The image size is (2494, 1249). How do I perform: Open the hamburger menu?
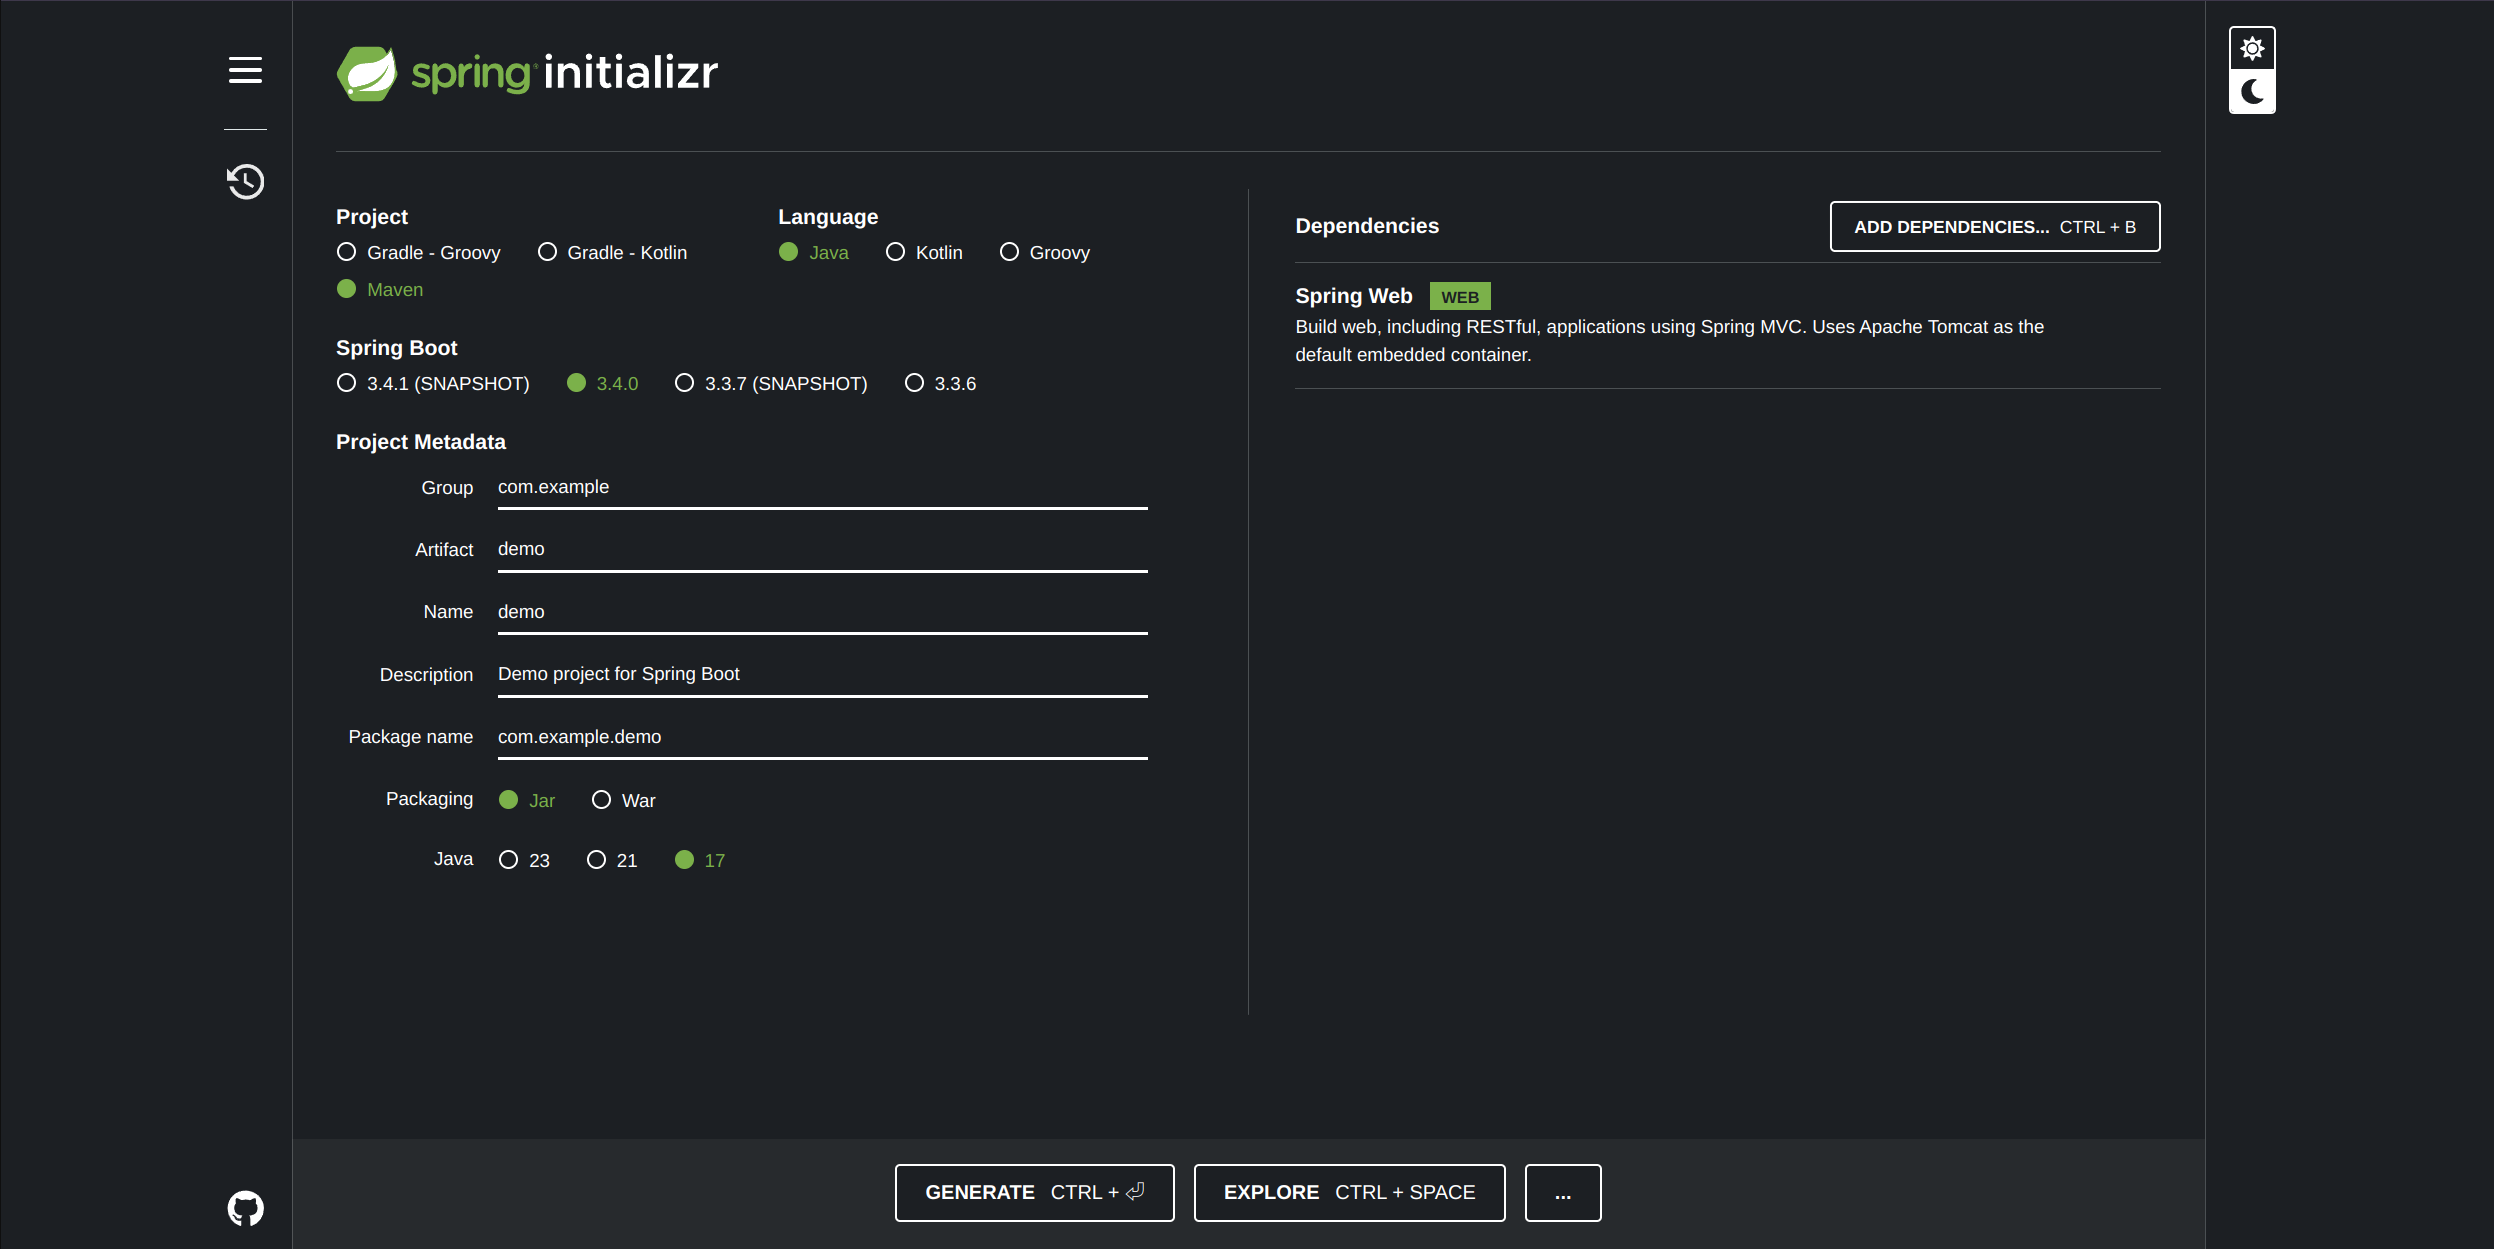pyautogui.click(x=245, y=70)
